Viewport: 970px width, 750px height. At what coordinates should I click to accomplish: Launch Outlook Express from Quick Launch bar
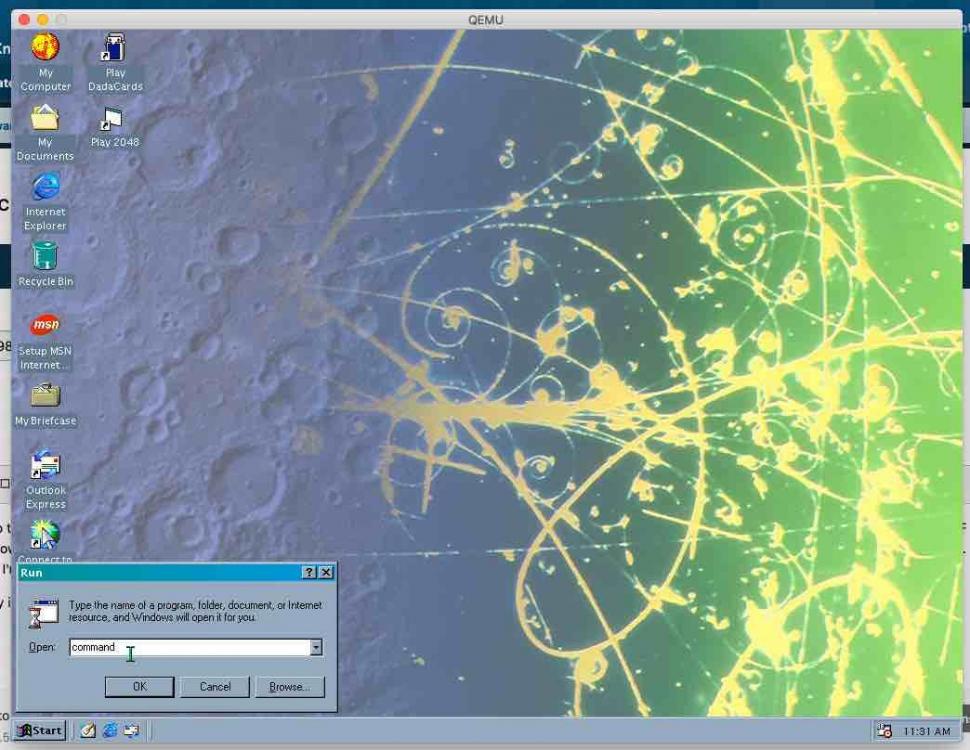point(131,731)
